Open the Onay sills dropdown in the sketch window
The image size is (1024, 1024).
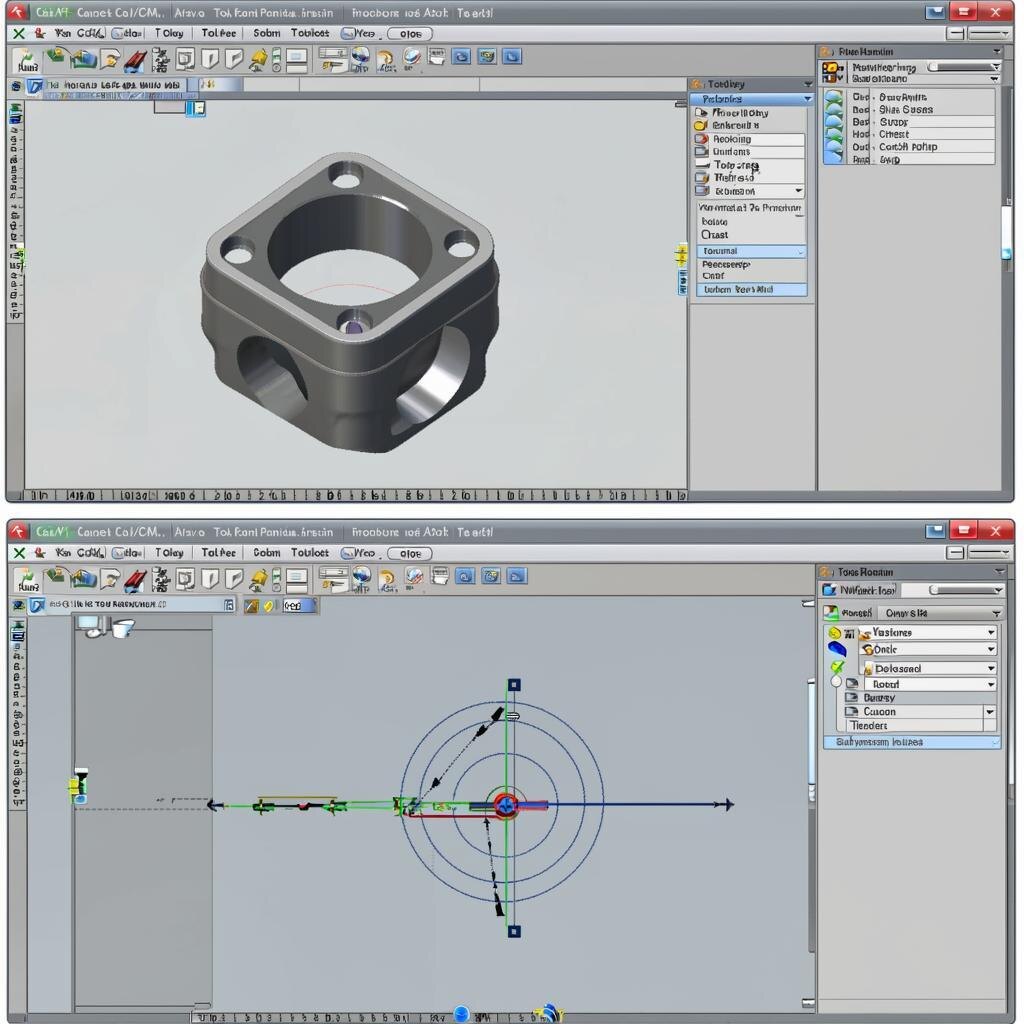(939, 613)
